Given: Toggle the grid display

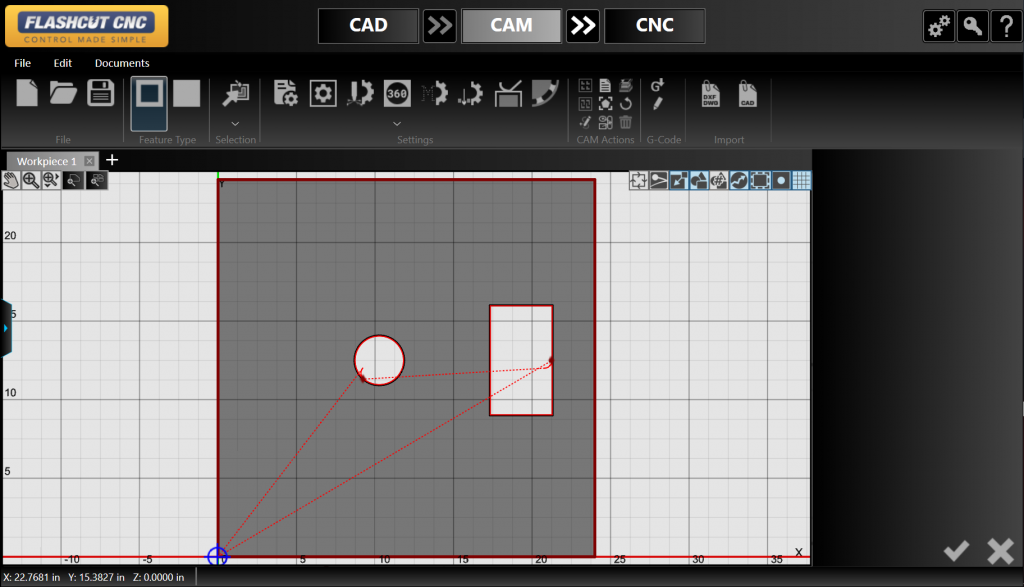Looking at the screenshot, I should (x=801, y=180).
